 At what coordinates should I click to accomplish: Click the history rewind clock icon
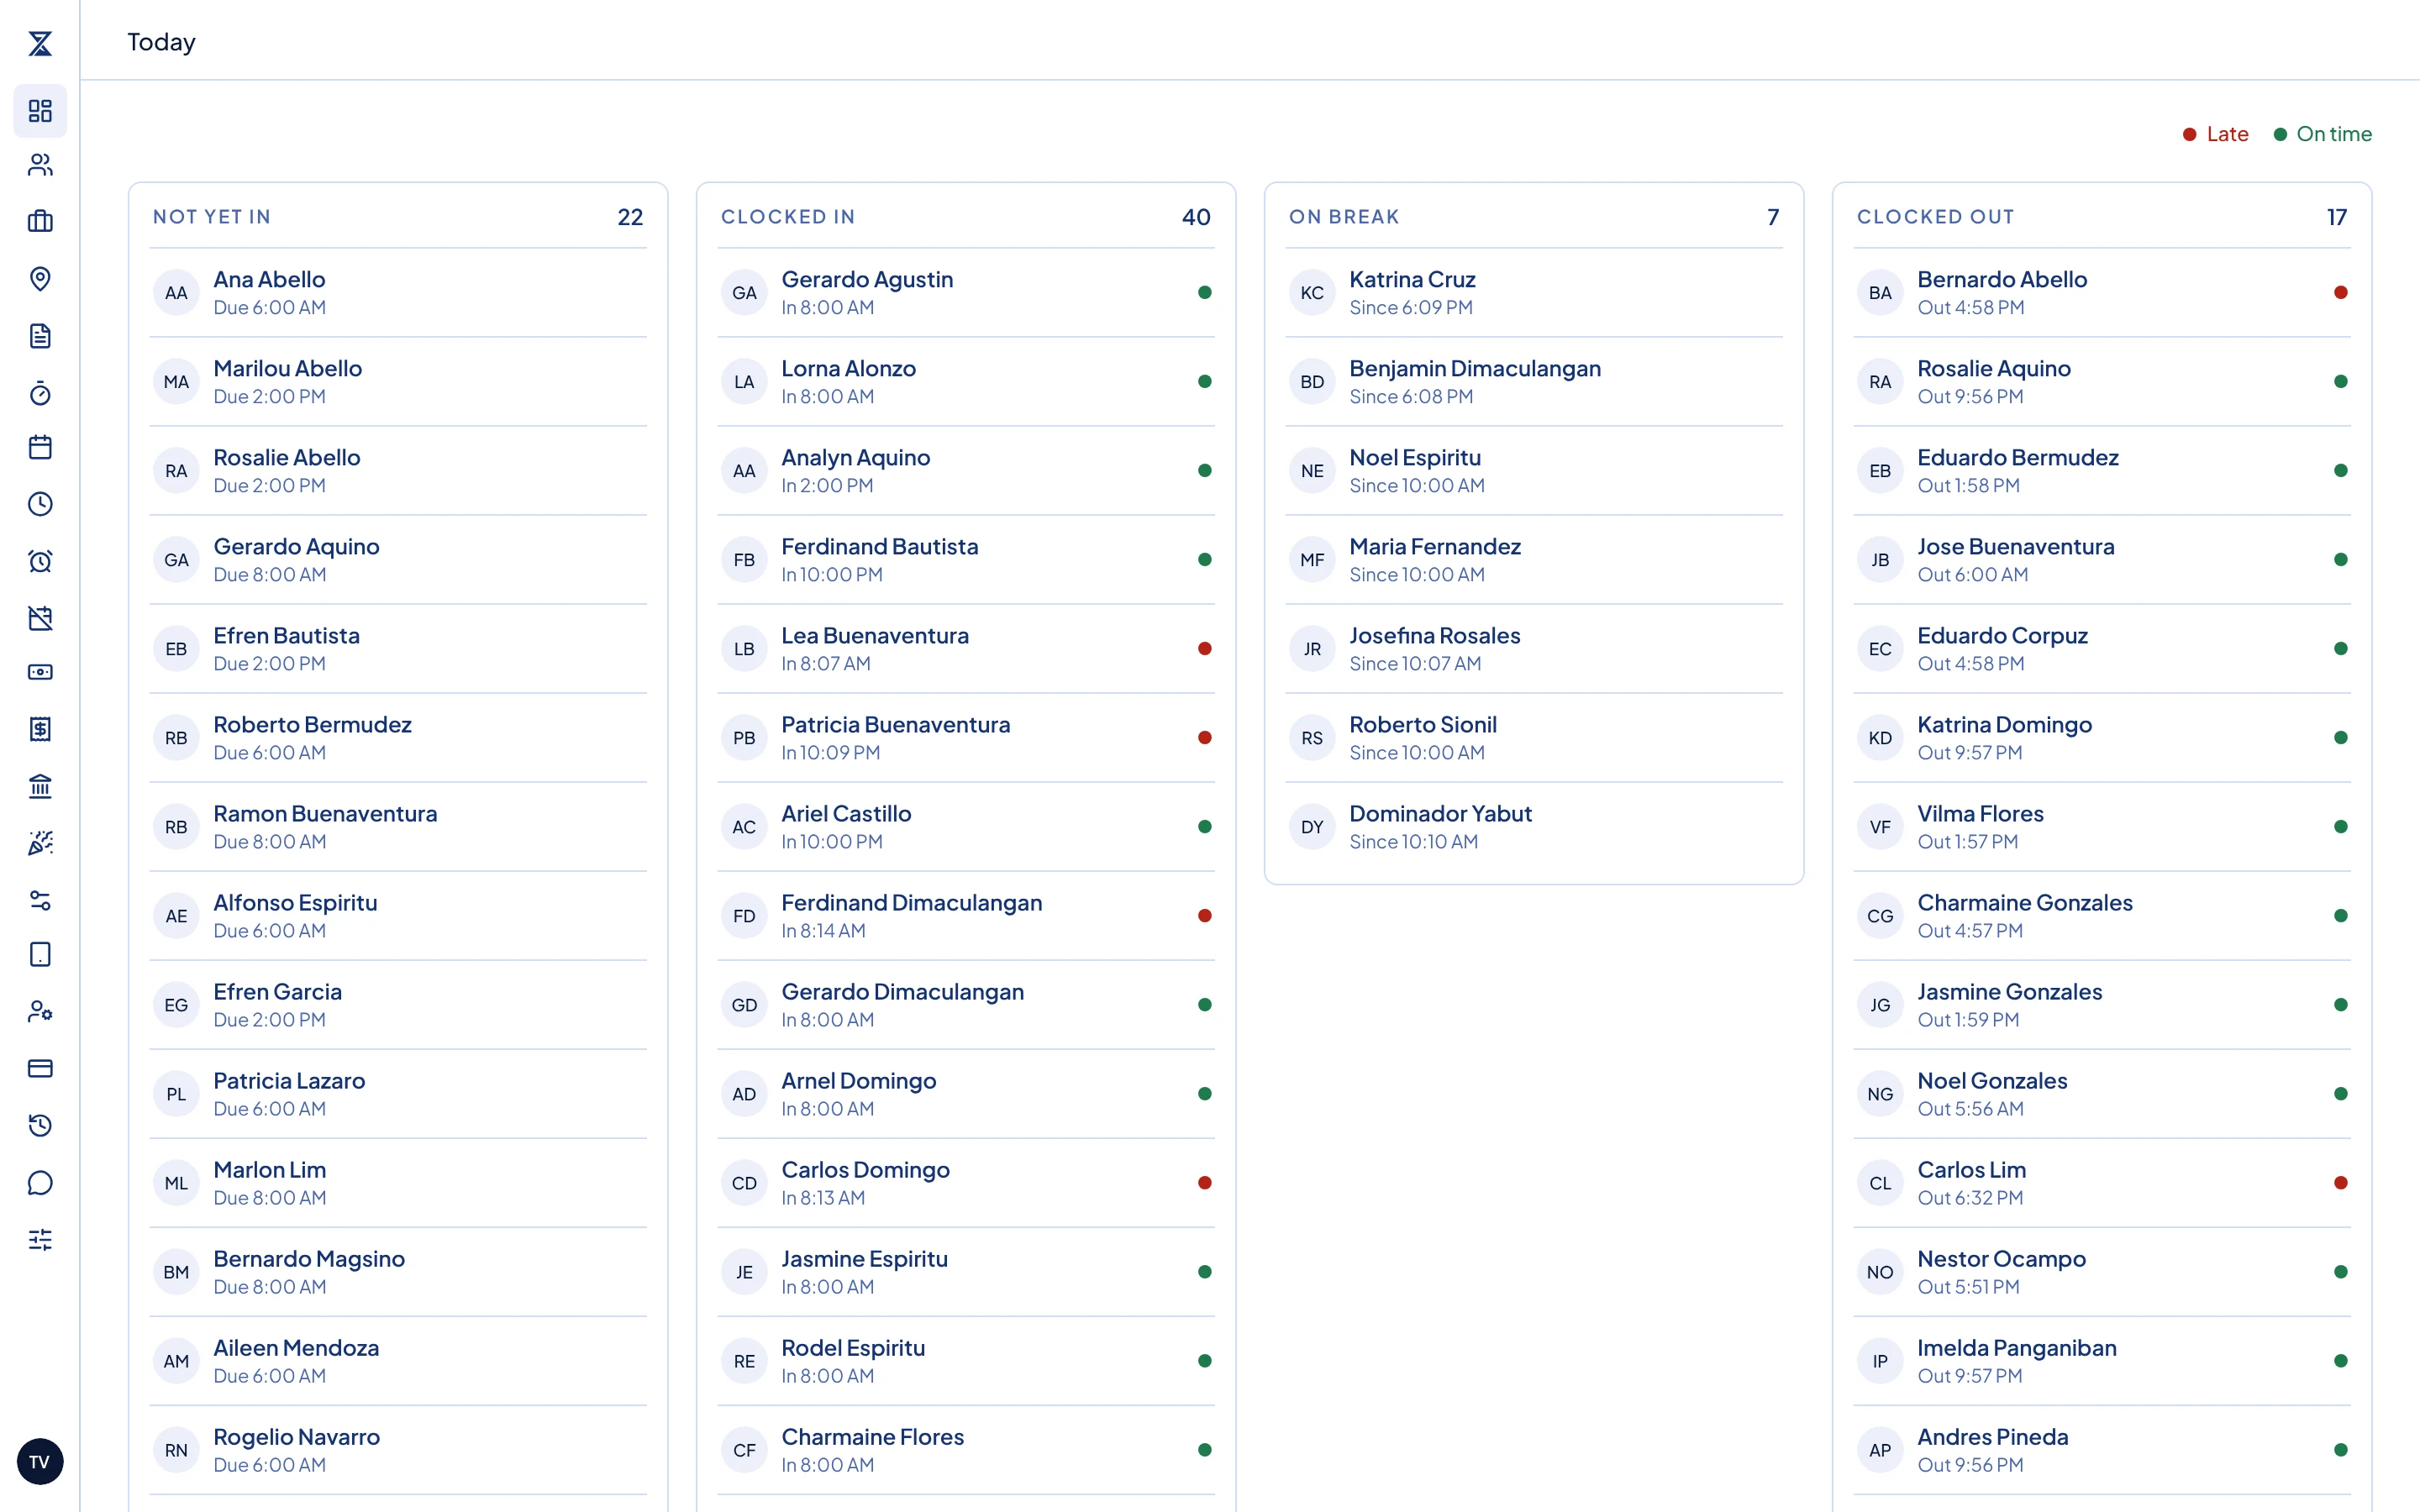(x=40, y=1125)
